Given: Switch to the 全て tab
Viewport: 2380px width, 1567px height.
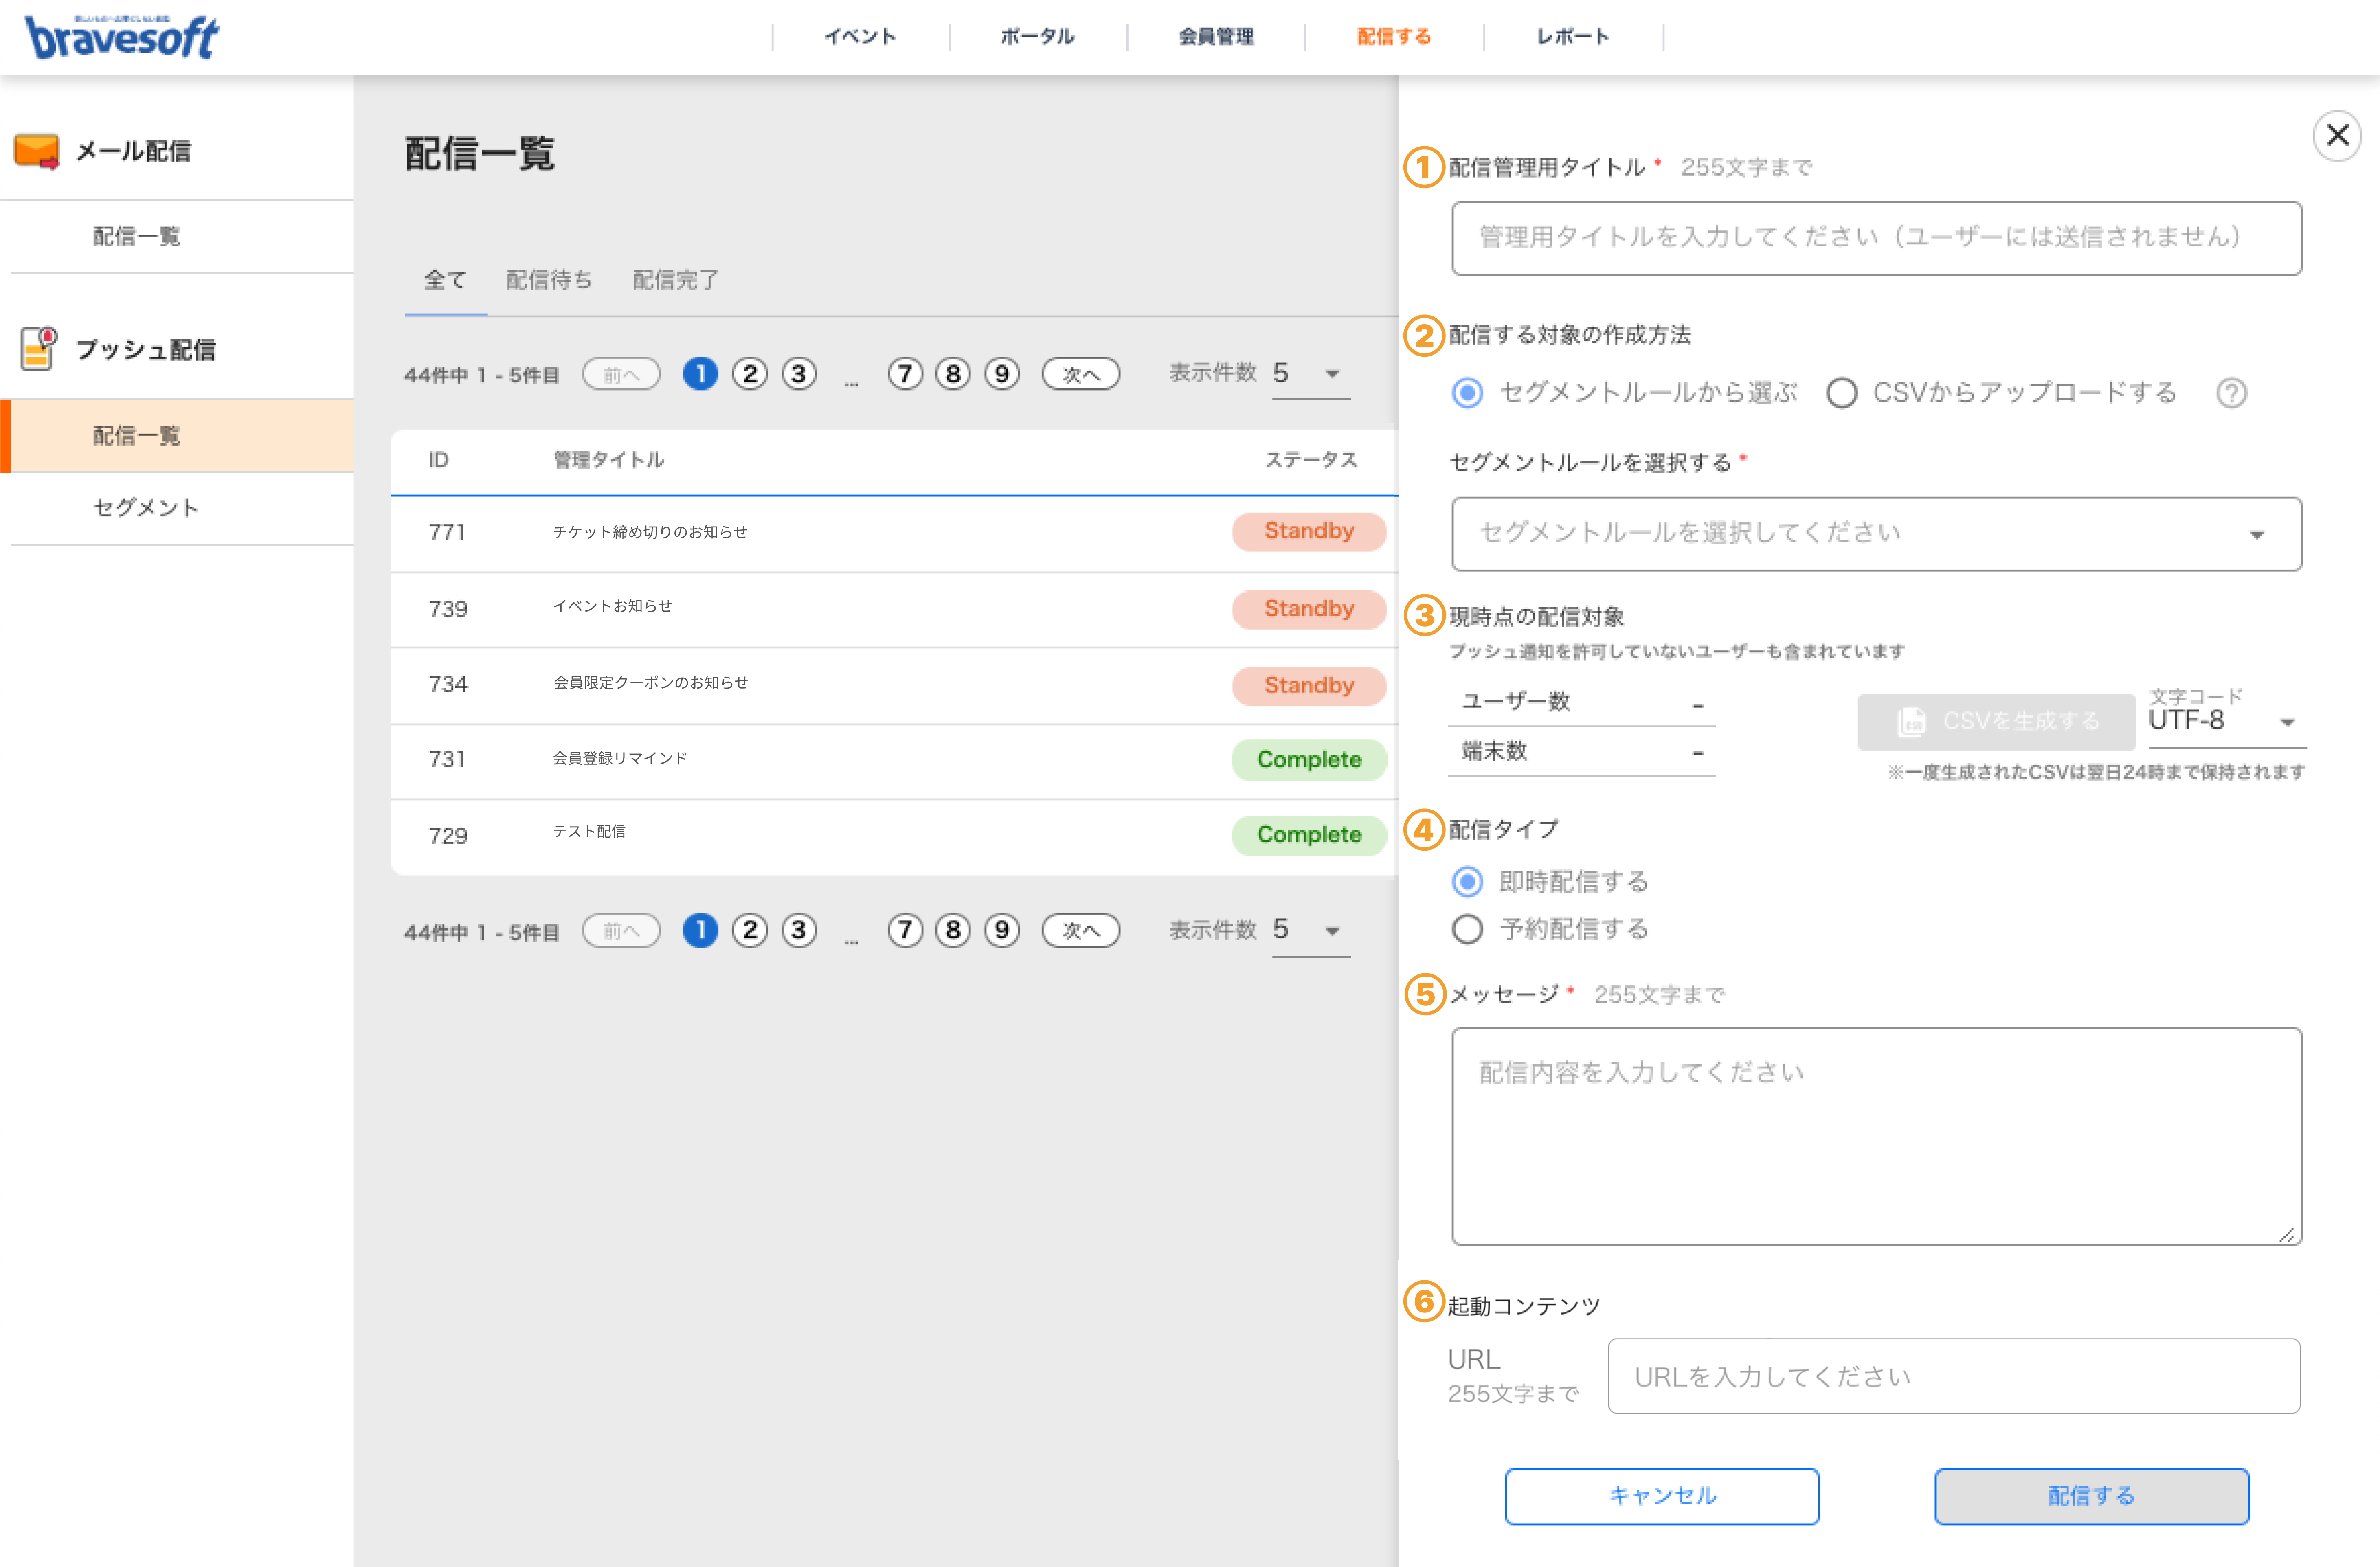Looking at the screenshot, I should coord(445,280).
